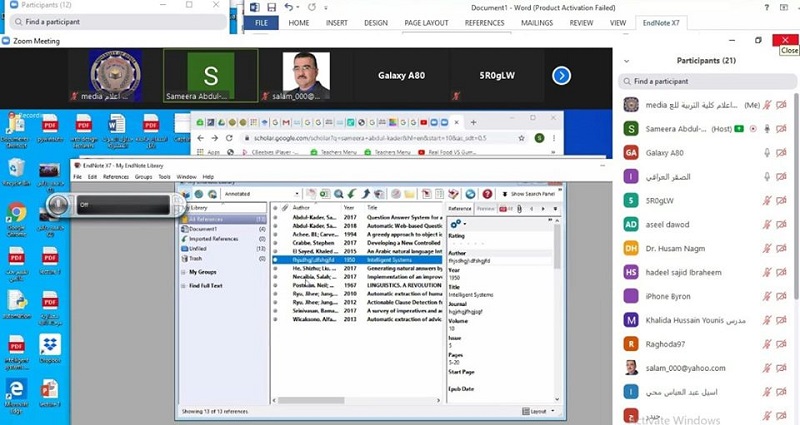Select the Crabbe, Stephen 2017 reference row
The width and height of the screenshot is (800, 425).
tap(358, 243)
